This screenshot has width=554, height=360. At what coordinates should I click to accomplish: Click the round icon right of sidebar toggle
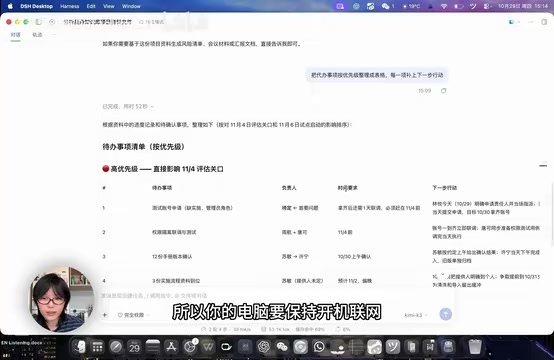pos(52,22)
